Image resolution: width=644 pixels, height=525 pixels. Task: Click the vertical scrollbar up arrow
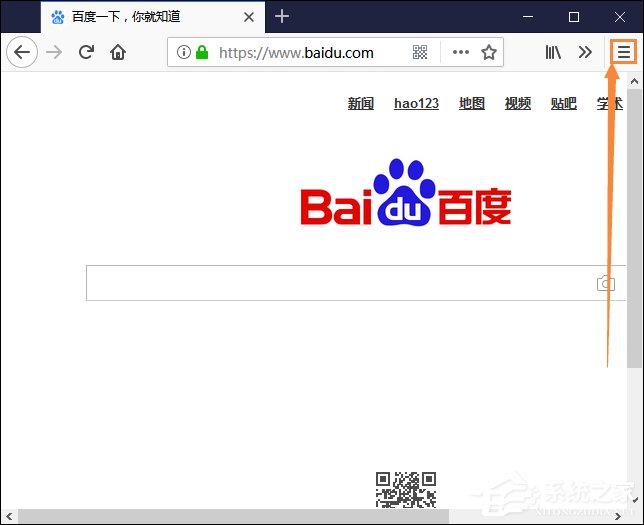(635, 81)
